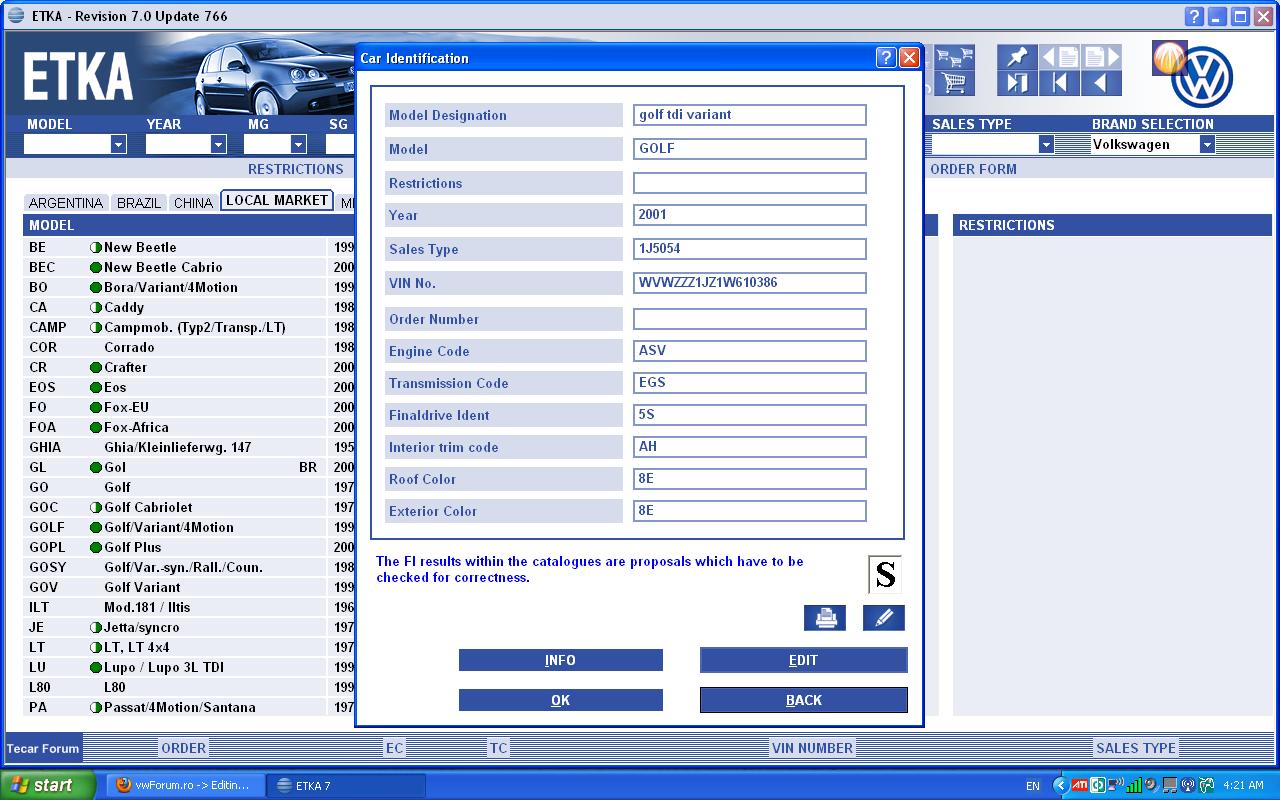Click the VIN No. input field
The image size is (1280, 800).
pos(750,283)
